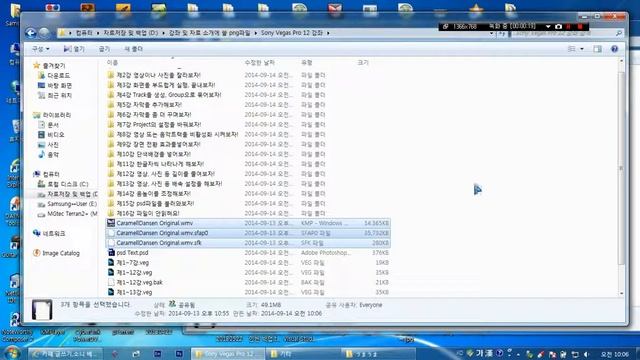This screenshot has height=360, width=640.
Task: Click the file list vertical scrollbar
Action: click(621, 167)
